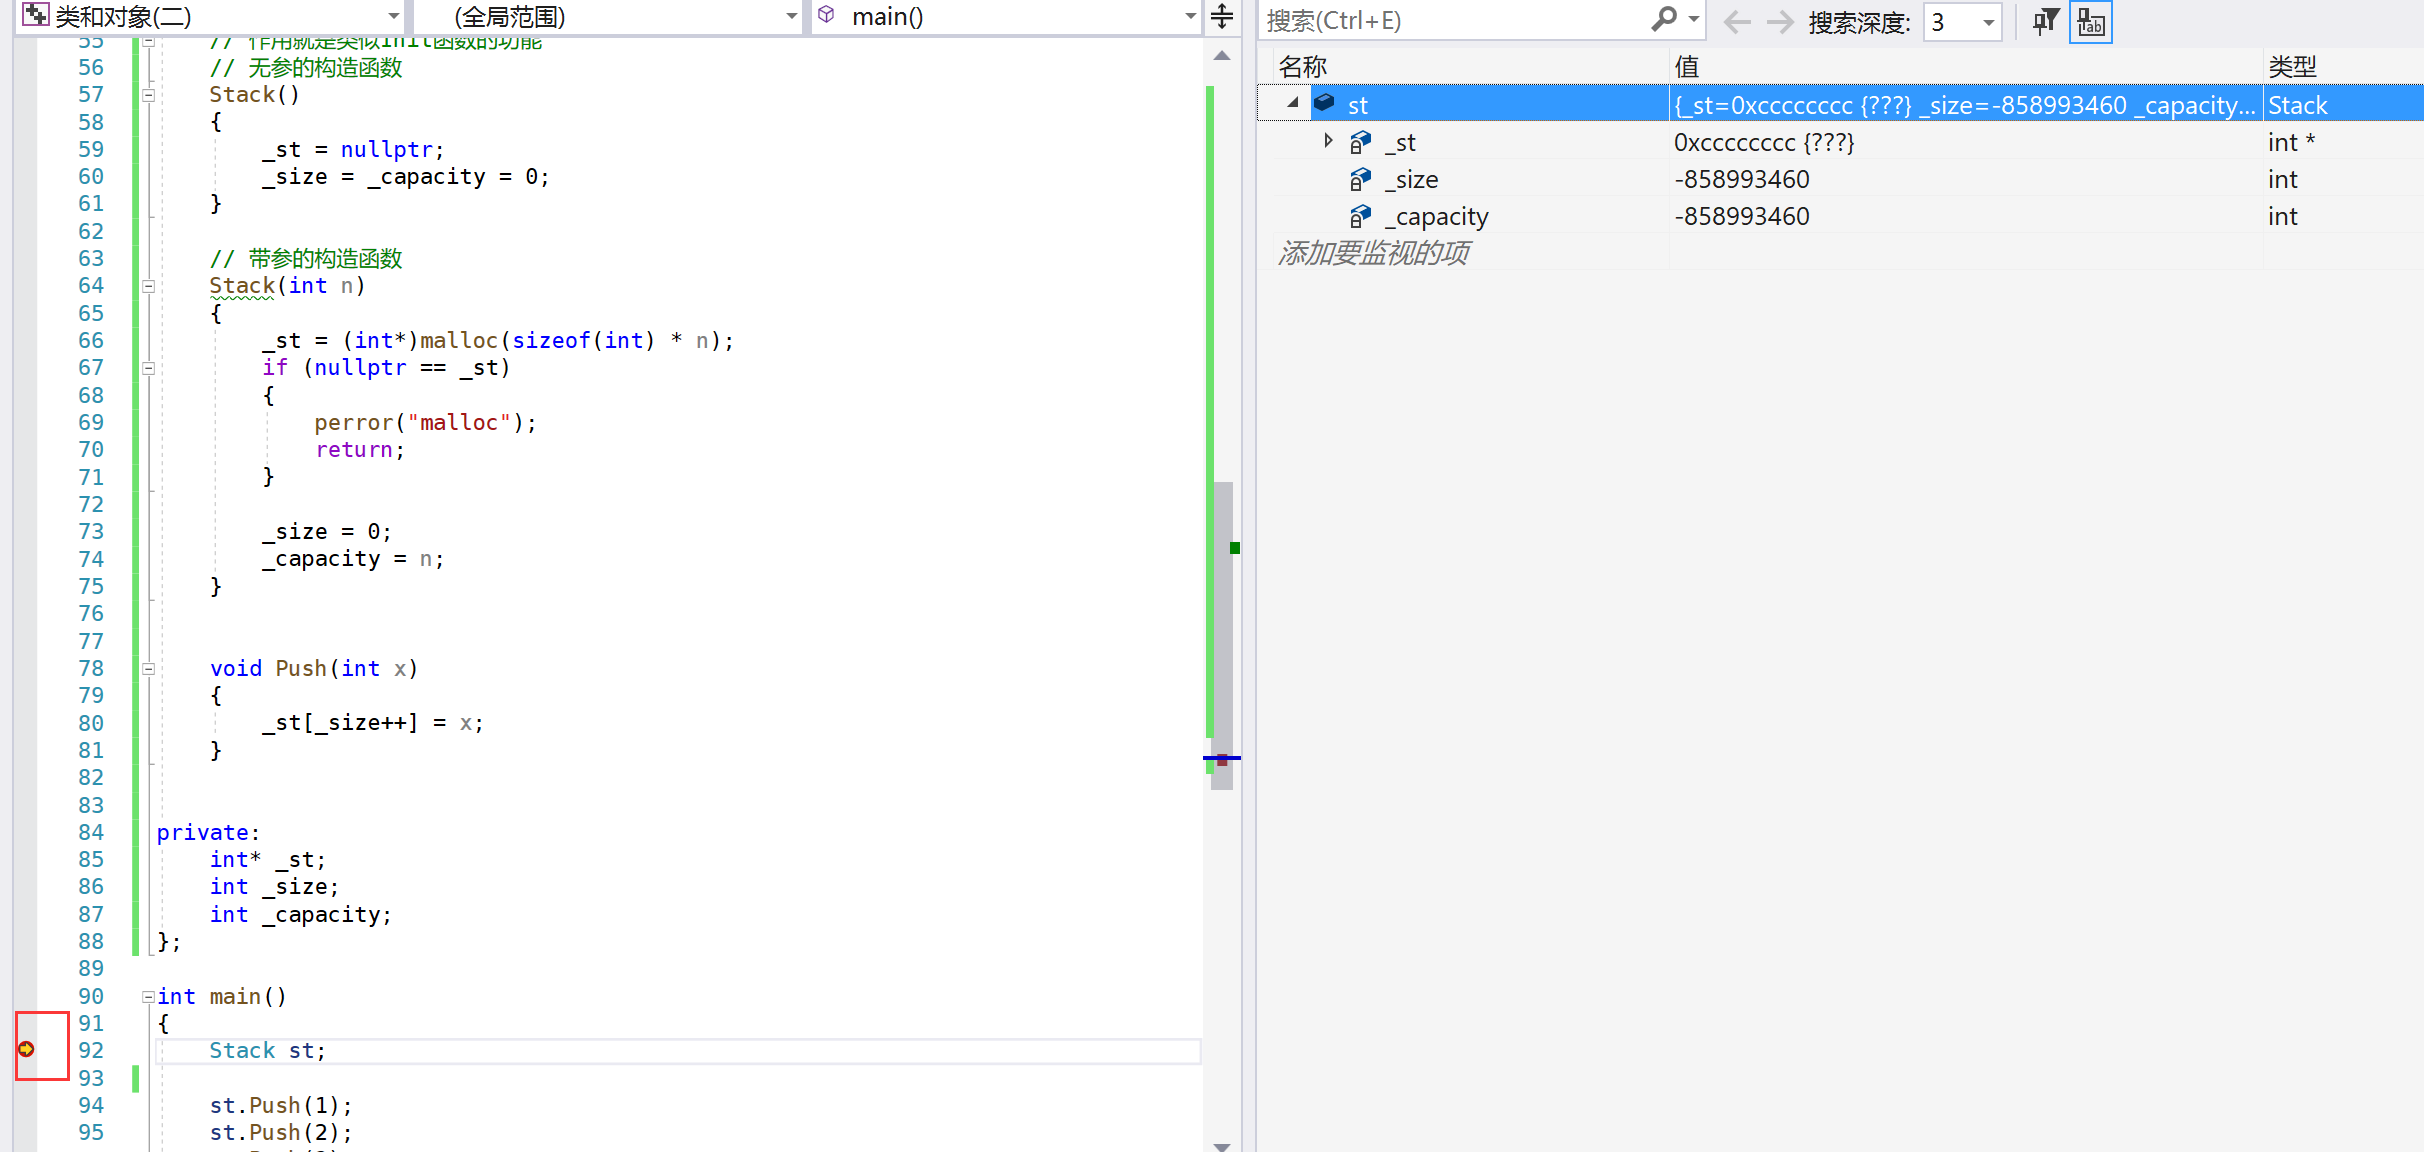Click the 添加要监视的项 entry field
This screenshot has height=1152, width=2424.
pyautogui.click(x=1373, y=253)
